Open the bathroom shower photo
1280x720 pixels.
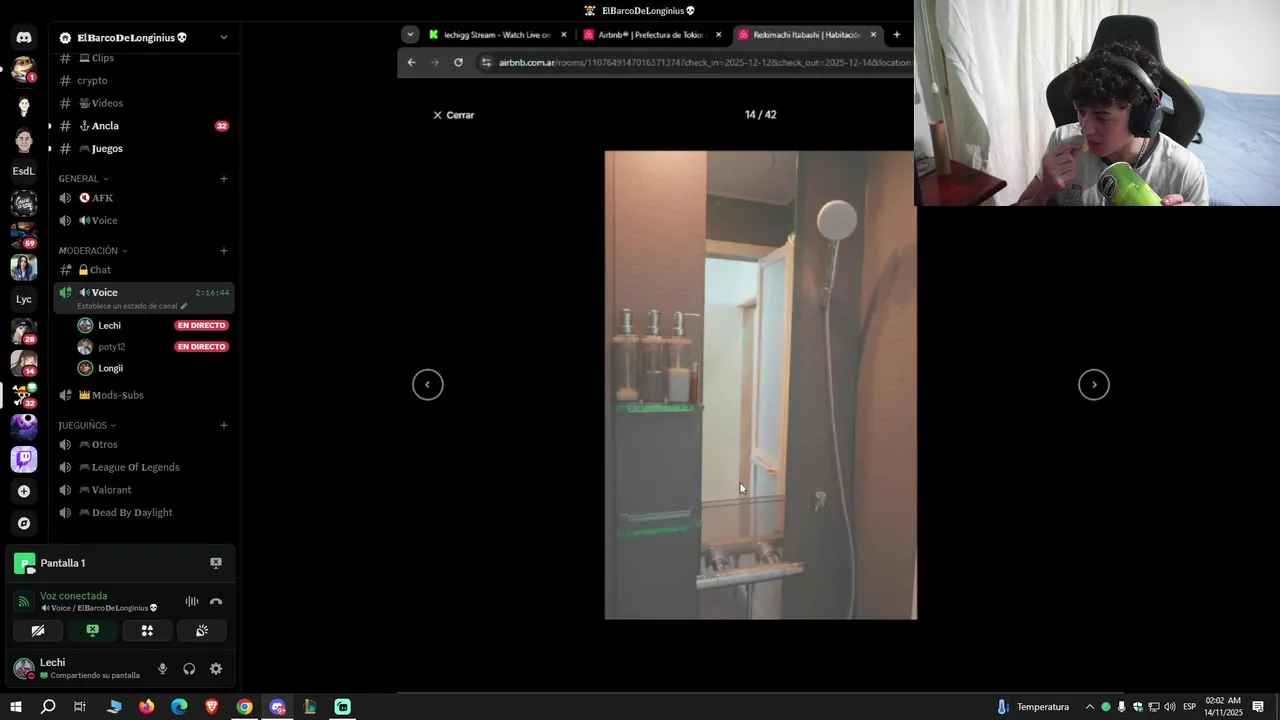coord(760,385)
